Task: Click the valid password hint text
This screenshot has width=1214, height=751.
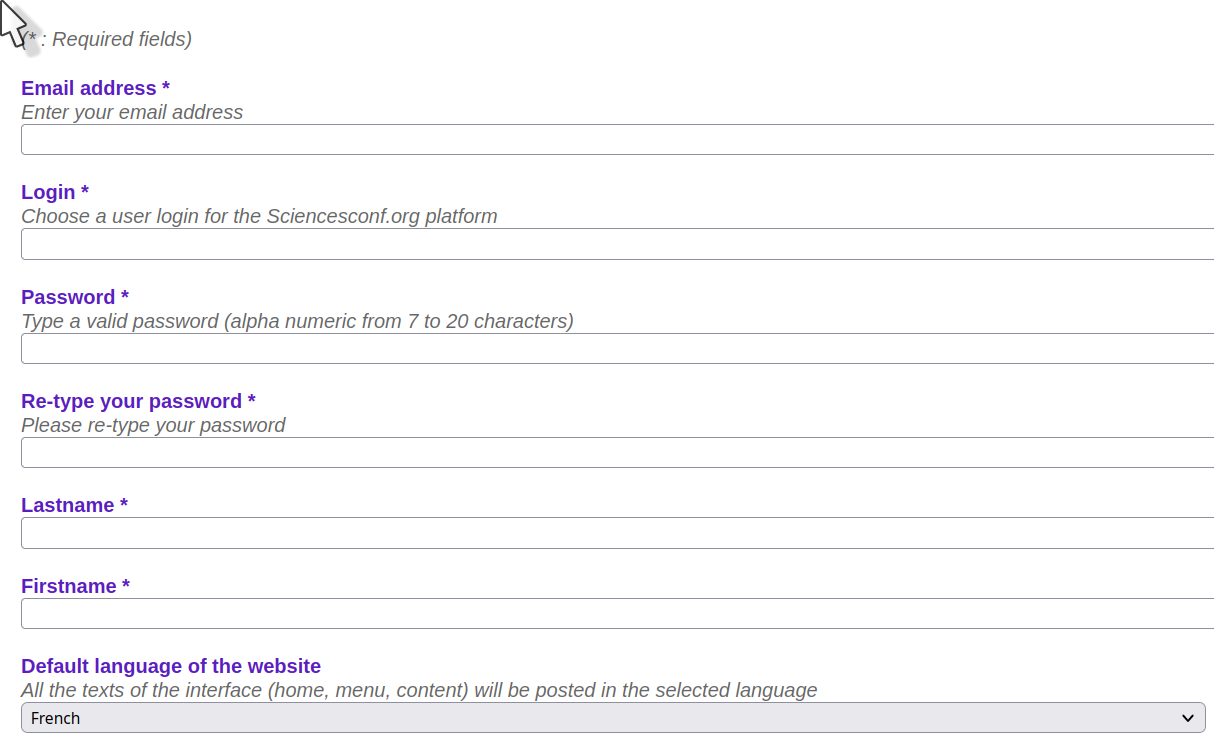Action: click(297, 321)
